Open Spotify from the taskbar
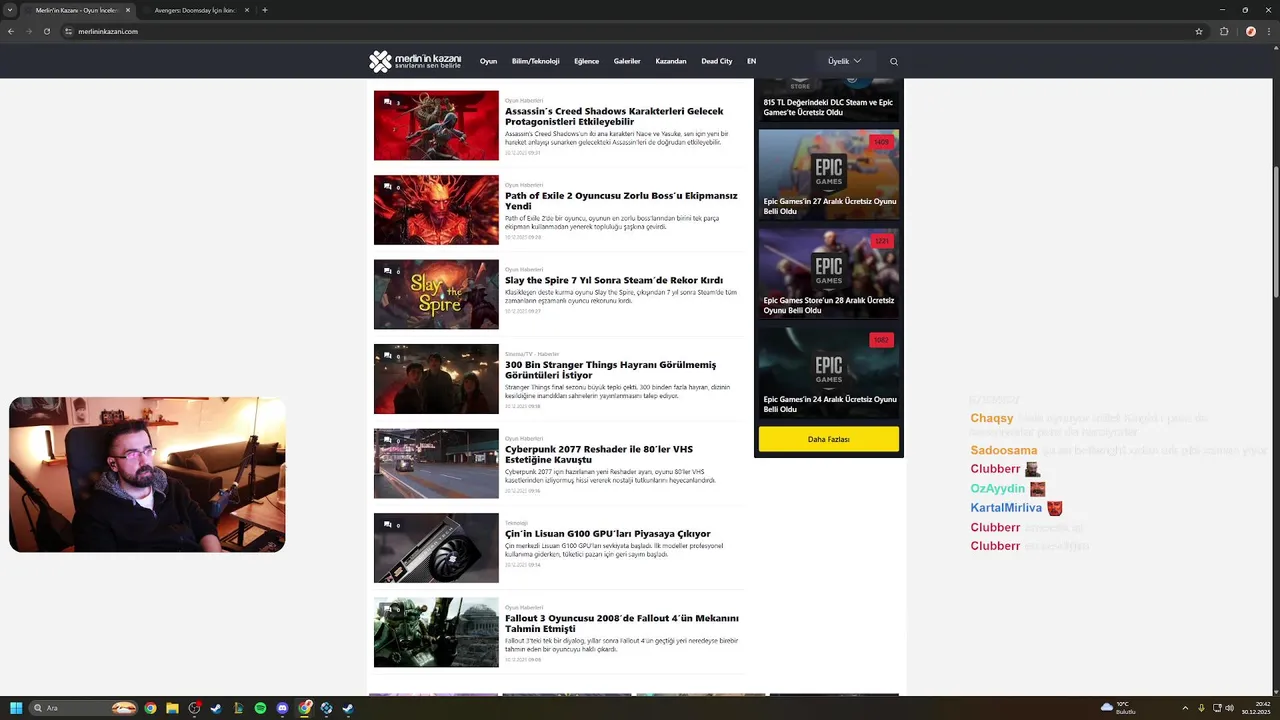Image resolution: width=1280 pixels, height=720 pixels. (x=260, y=708)
